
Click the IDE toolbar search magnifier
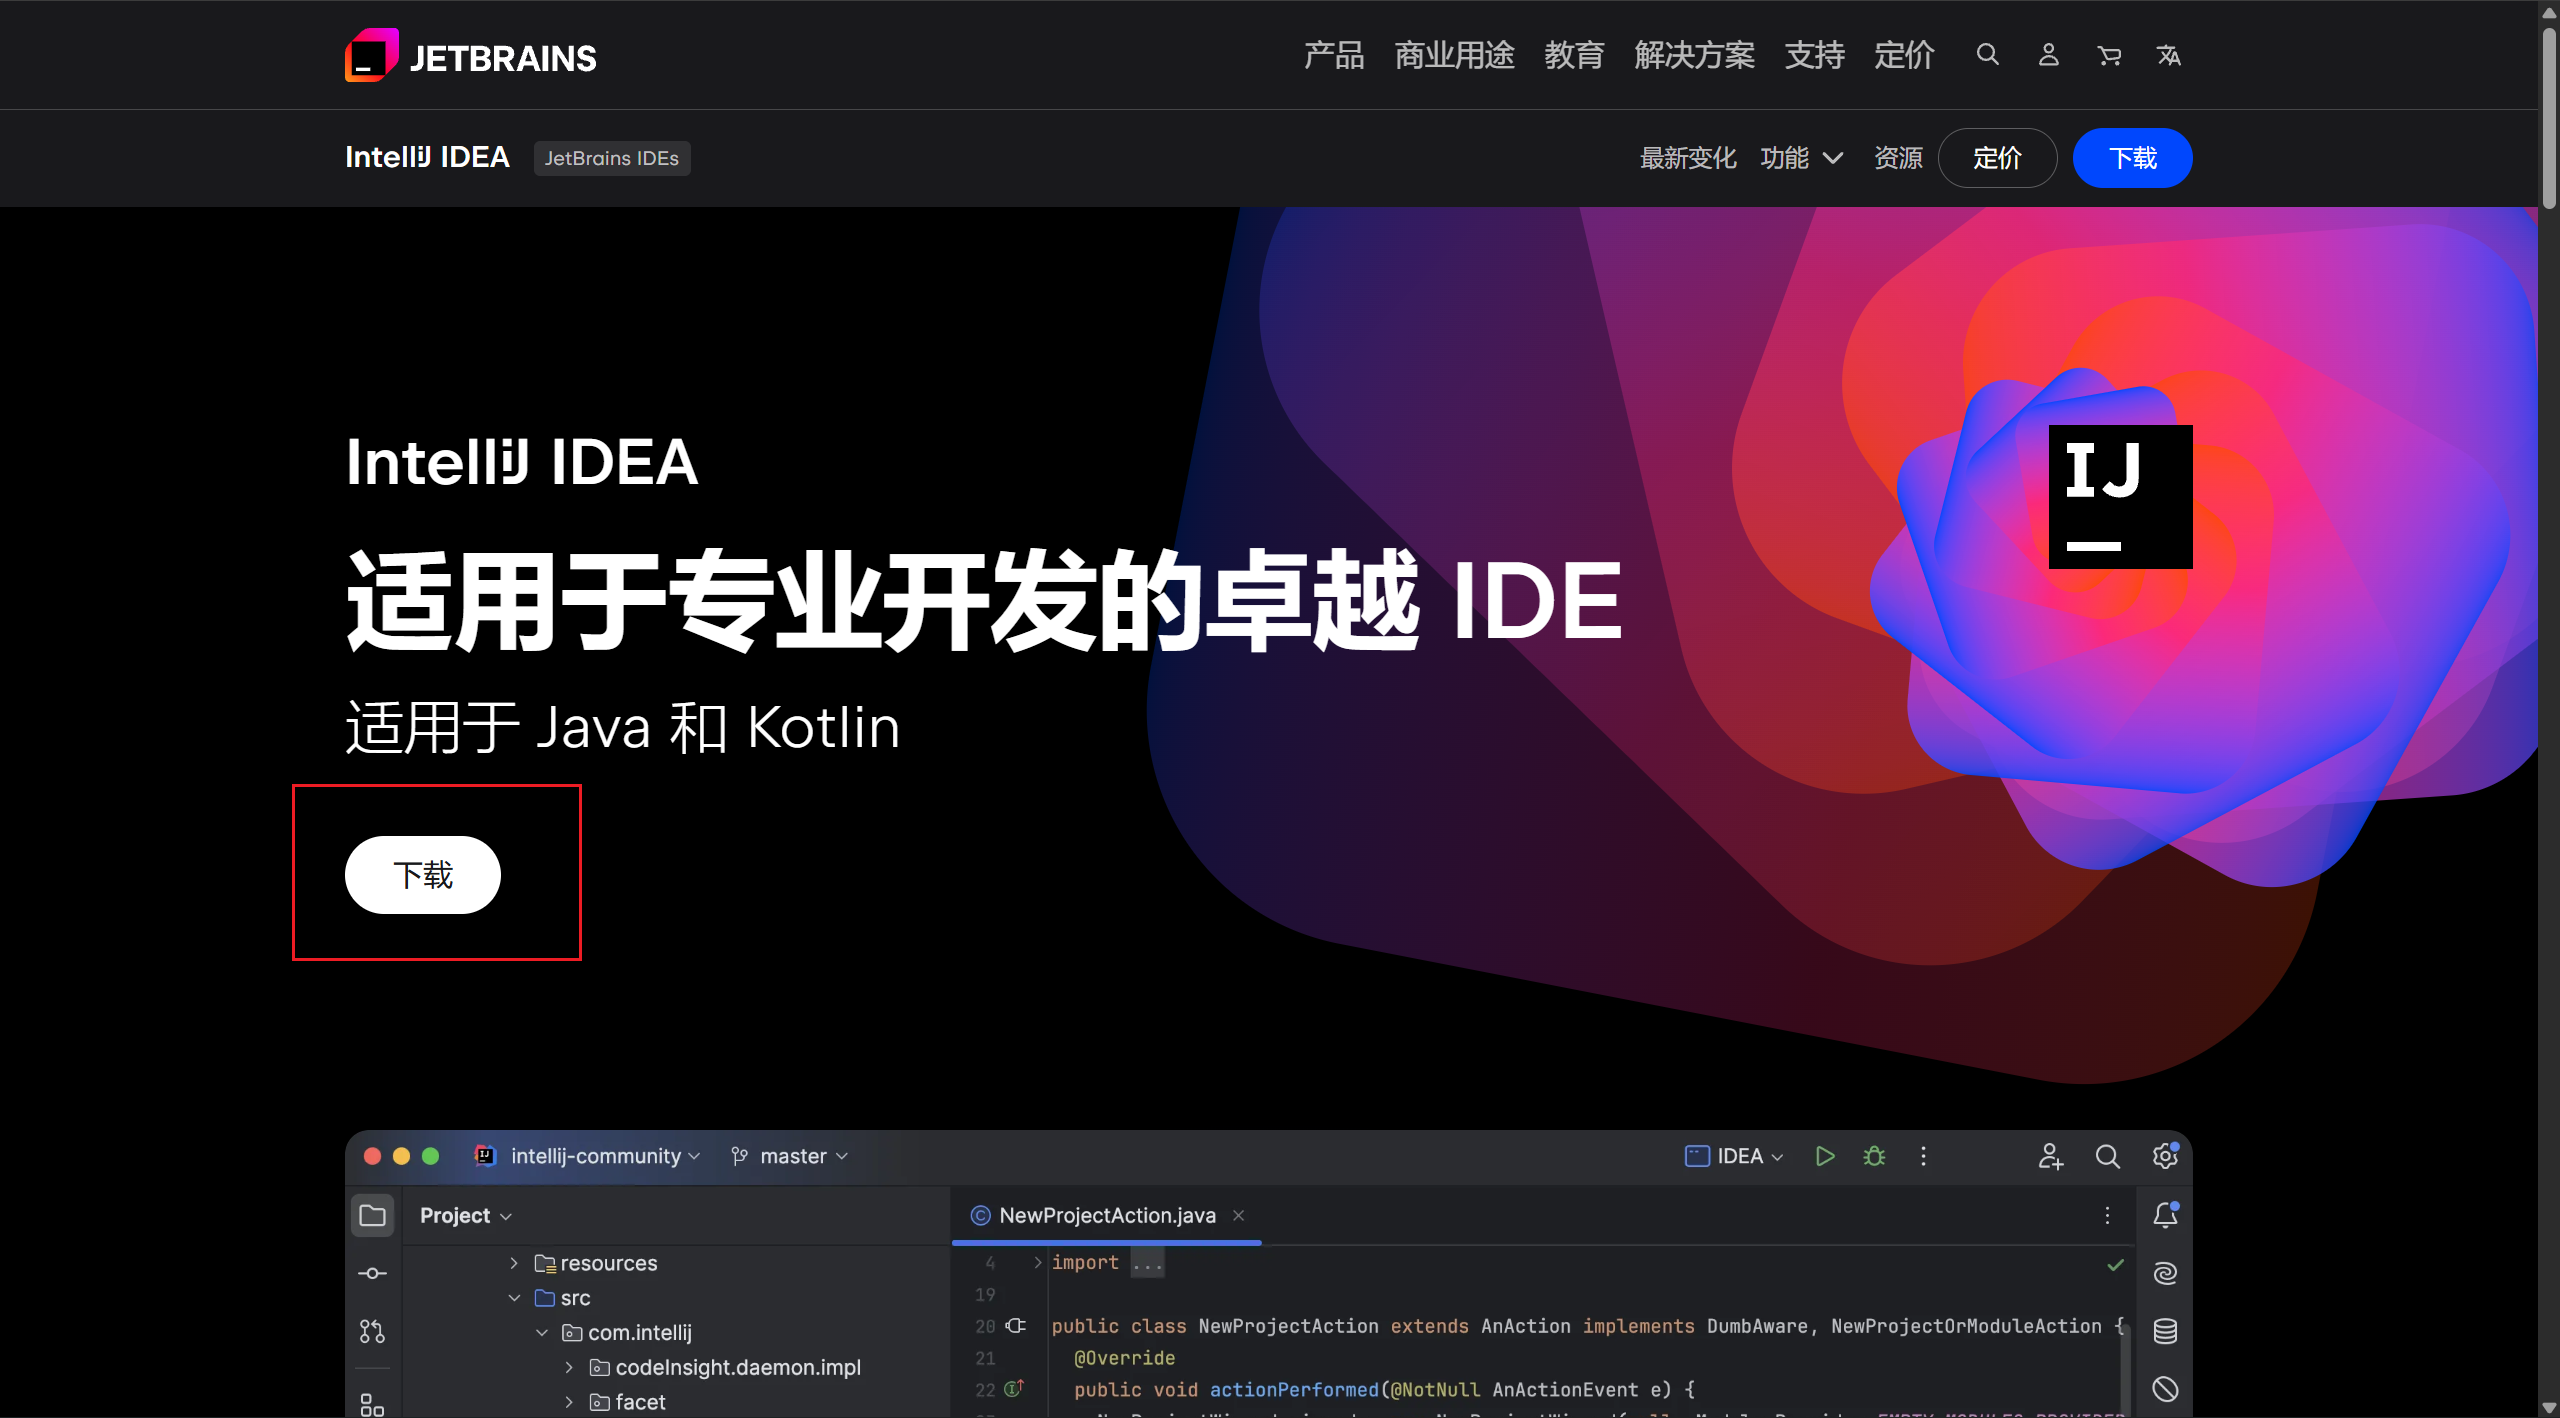pos(2107,1156)
